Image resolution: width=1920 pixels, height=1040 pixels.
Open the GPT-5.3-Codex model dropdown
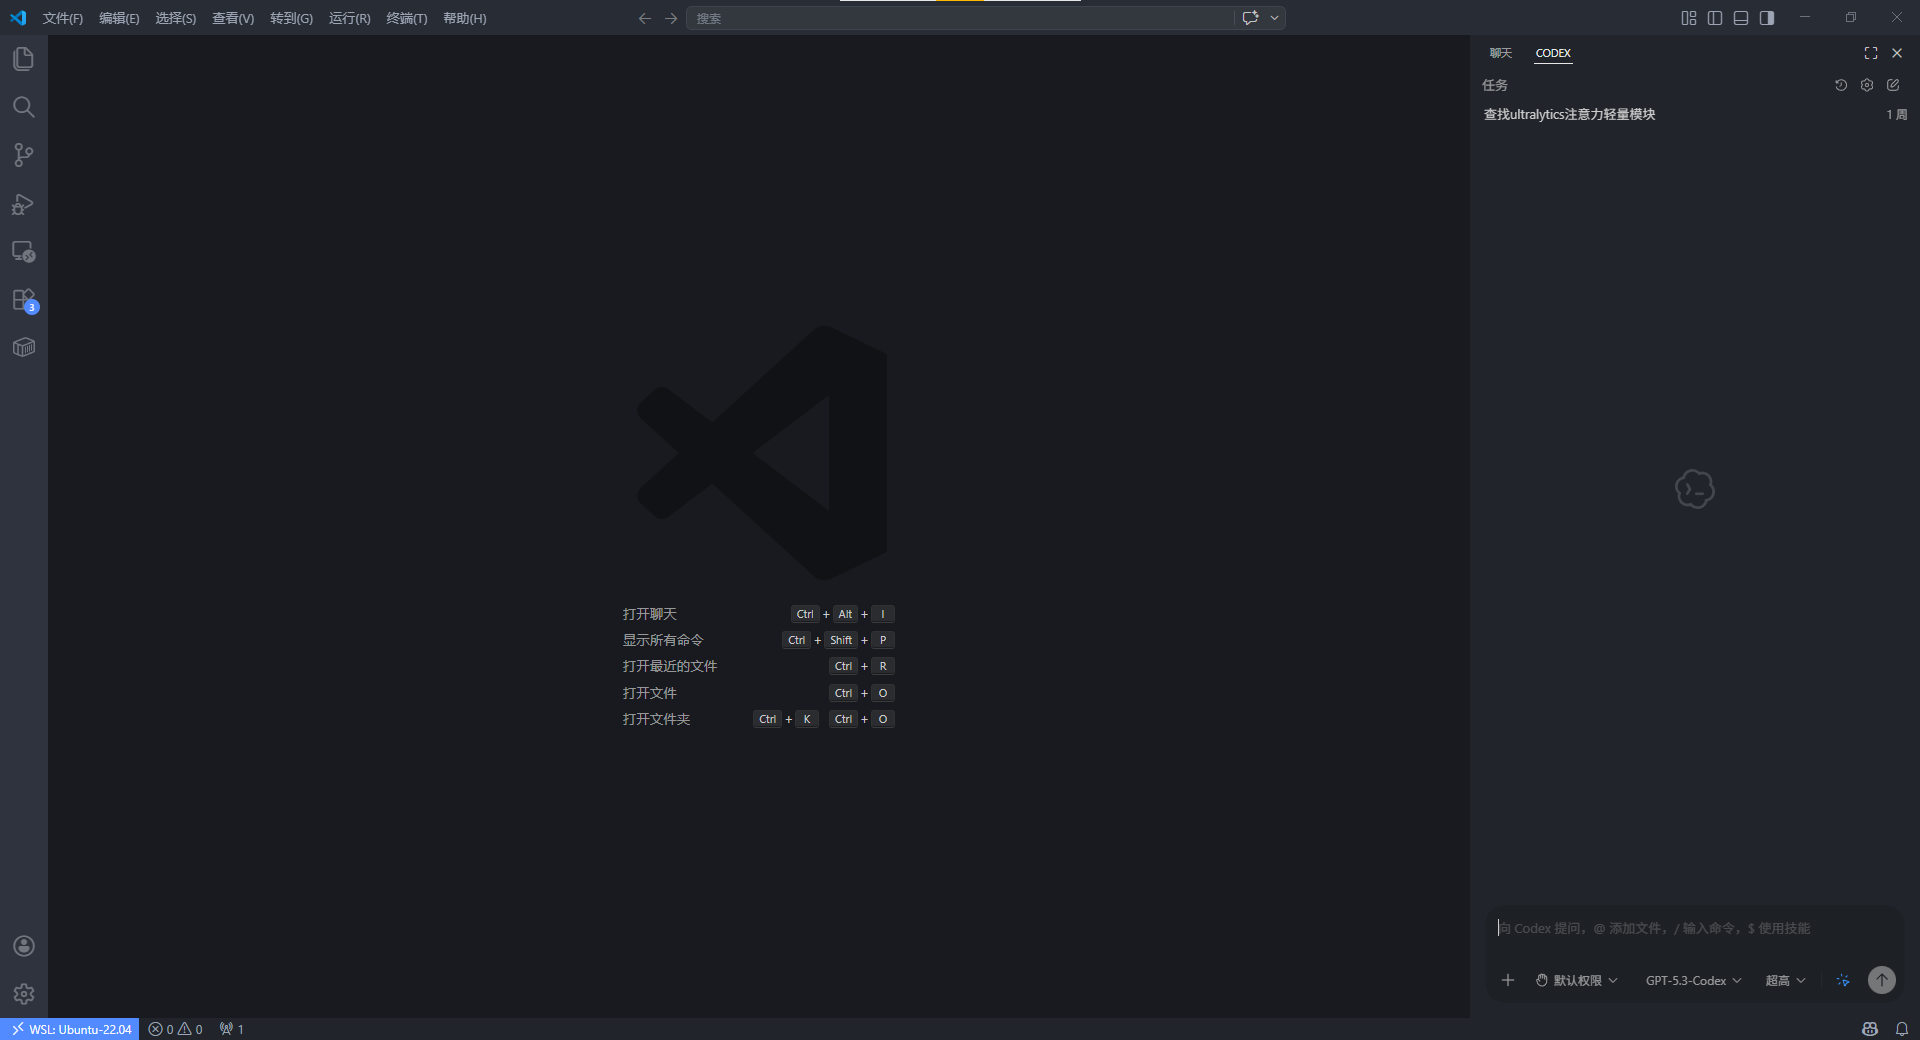[1693, 980]
